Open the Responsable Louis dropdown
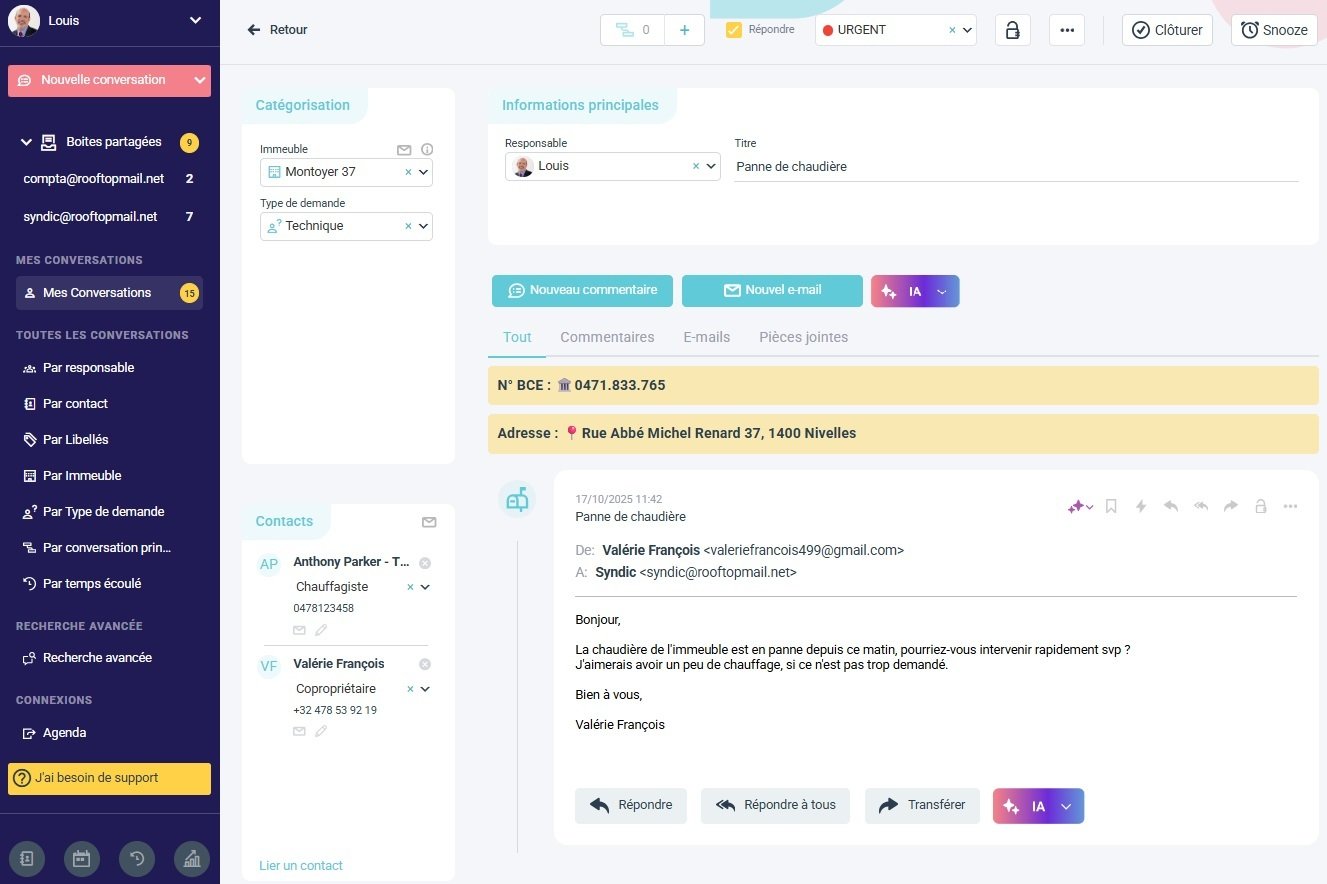The image size is (1327, 884). 711,167
